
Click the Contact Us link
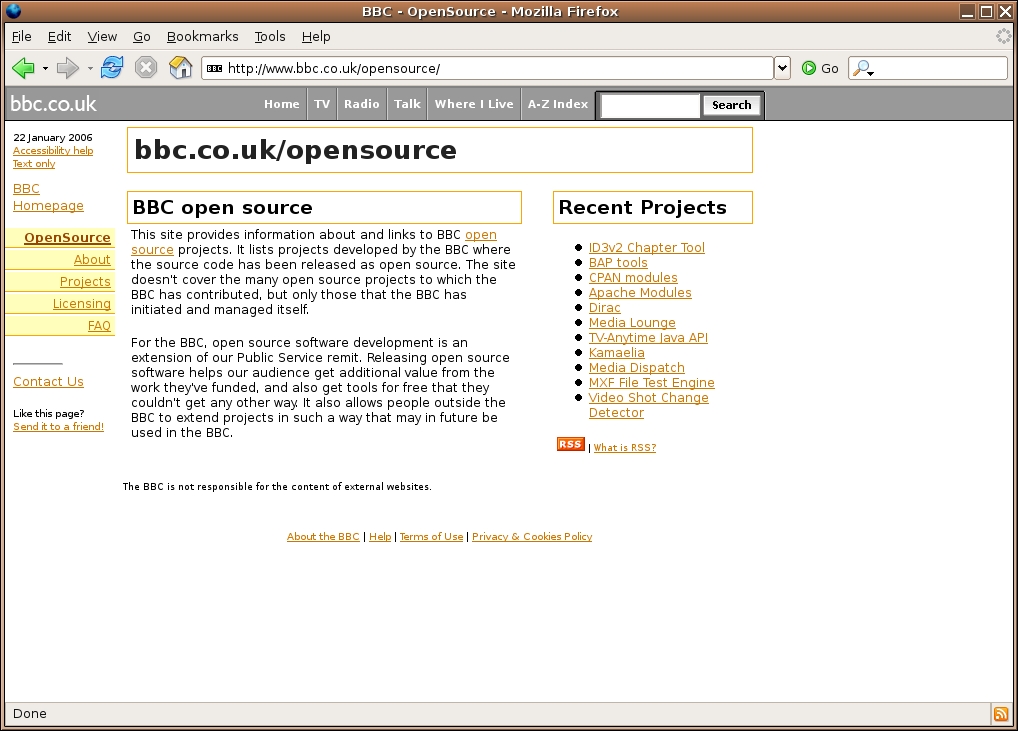tap(48, 382)
